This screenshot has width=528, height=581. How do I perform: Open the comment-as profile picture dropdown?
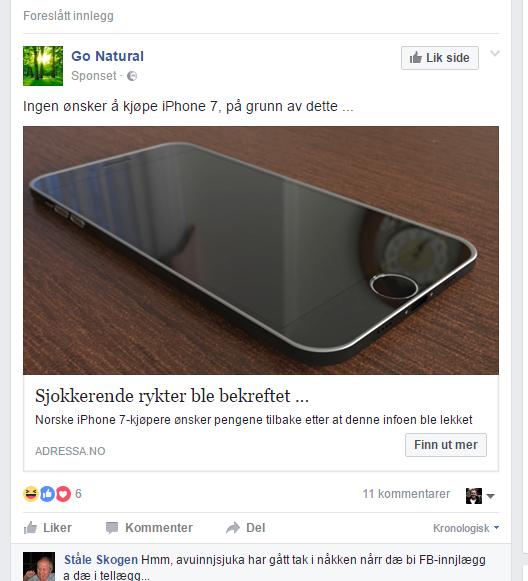(480, 496)
